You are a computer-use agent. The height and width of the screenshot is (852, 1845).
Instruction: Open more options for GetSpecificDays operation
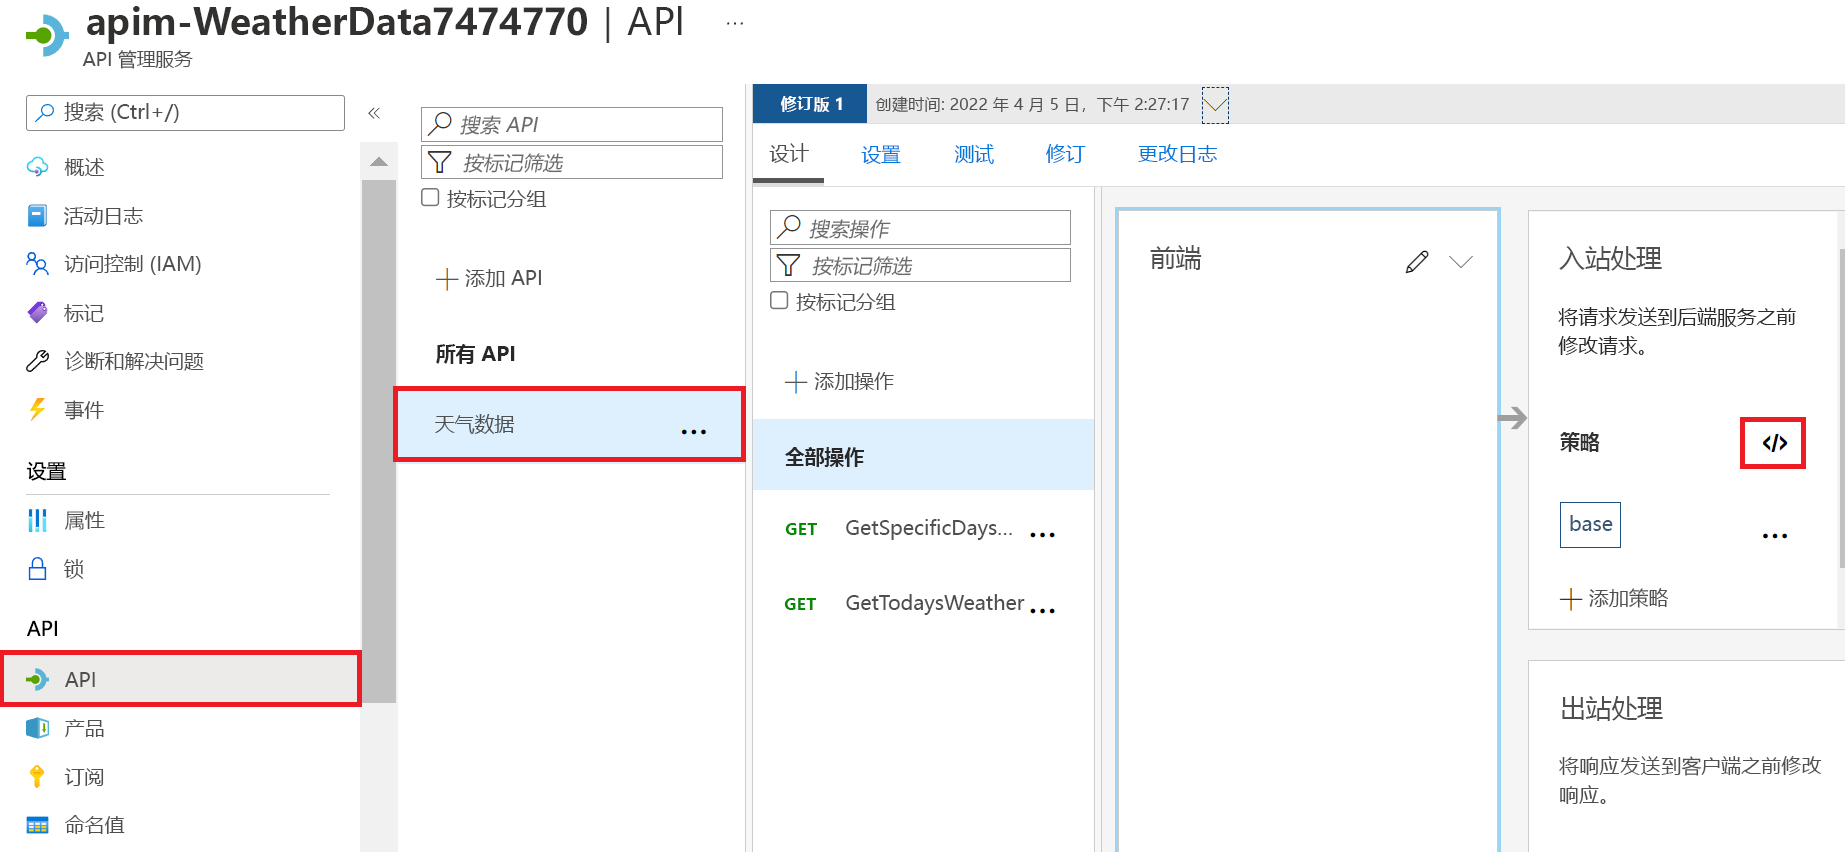click(x=1042, y=535)
